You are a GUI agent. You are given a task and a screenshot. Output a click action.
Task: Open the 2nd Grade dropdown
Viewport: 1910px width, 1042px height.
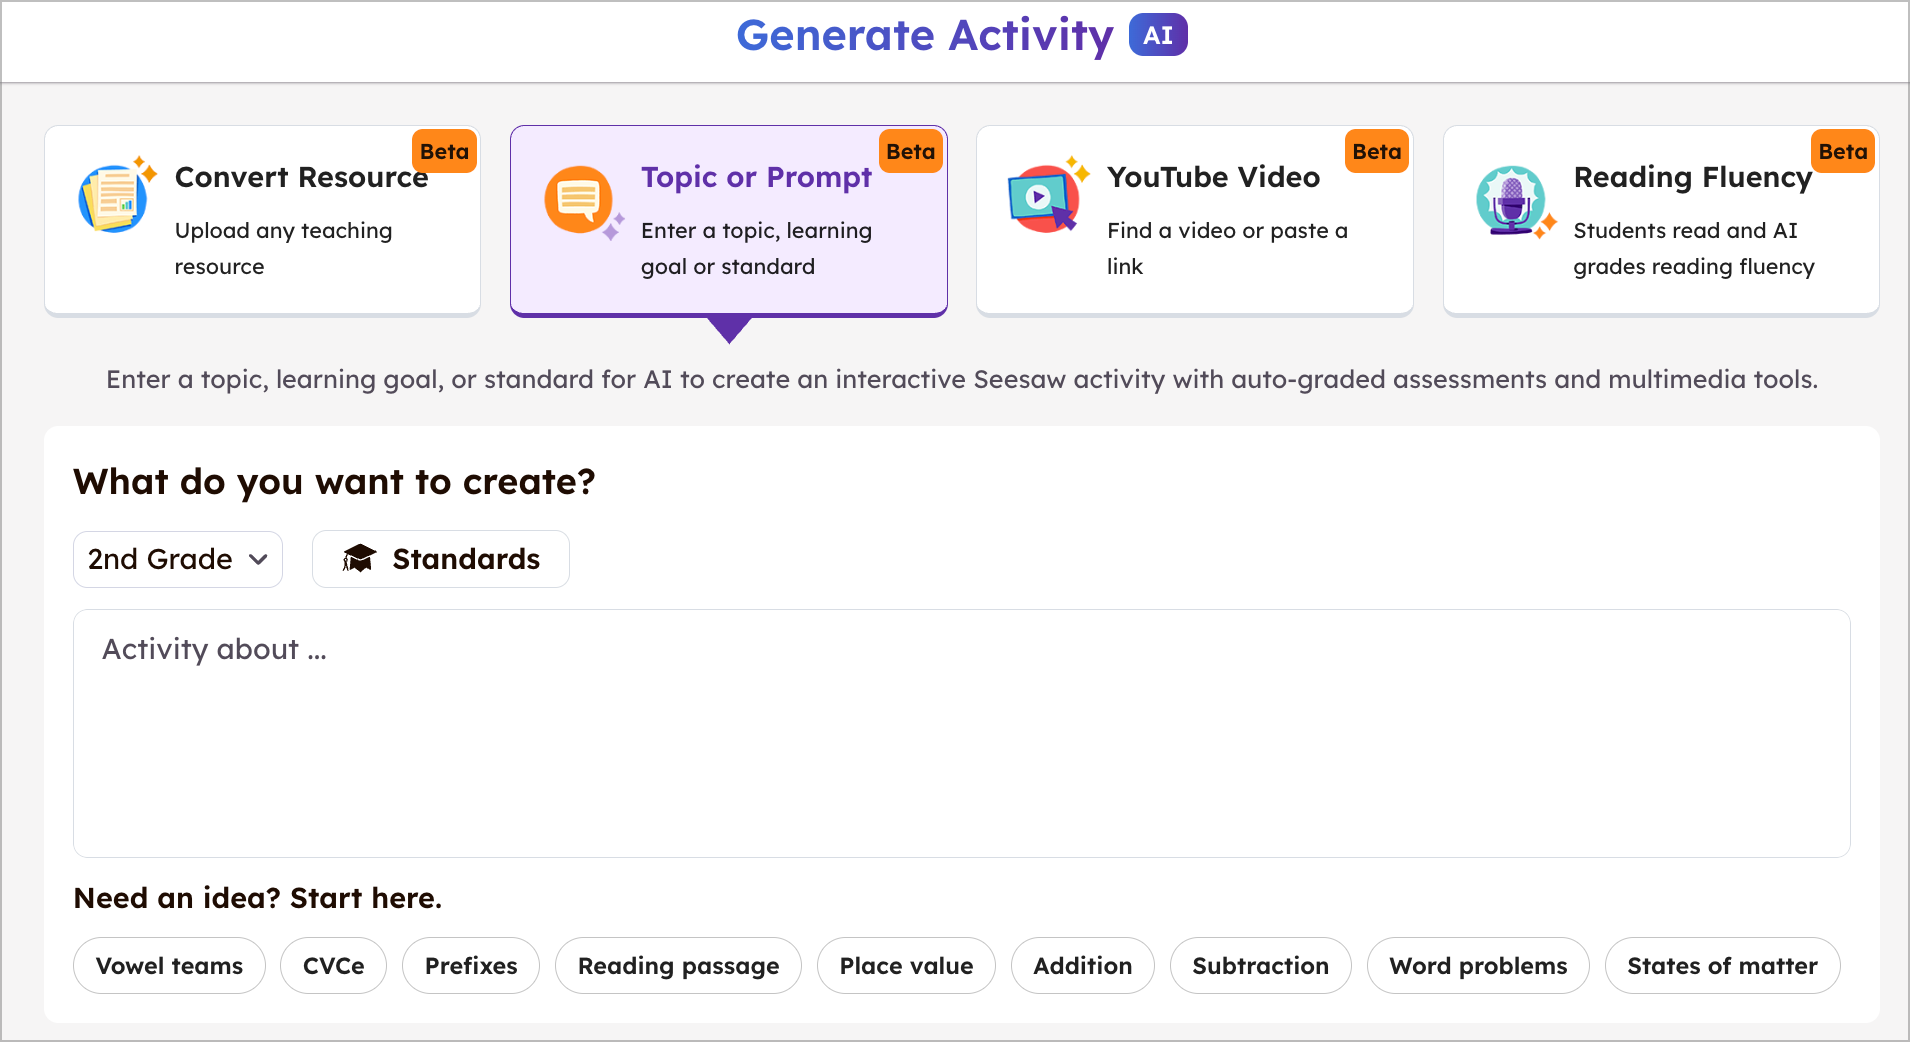[x=178, y=559]
